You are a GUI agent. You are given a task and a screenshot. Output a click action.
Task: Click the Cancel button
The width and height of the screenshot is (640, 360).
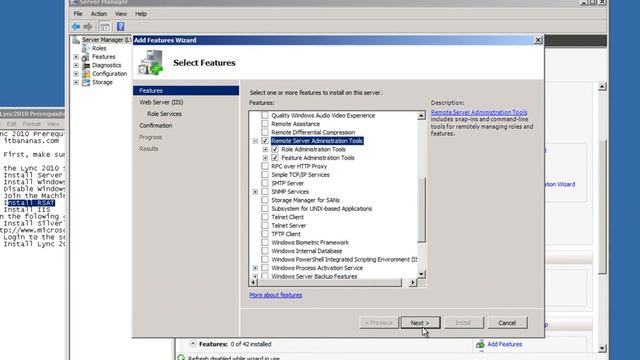point(507,323)
